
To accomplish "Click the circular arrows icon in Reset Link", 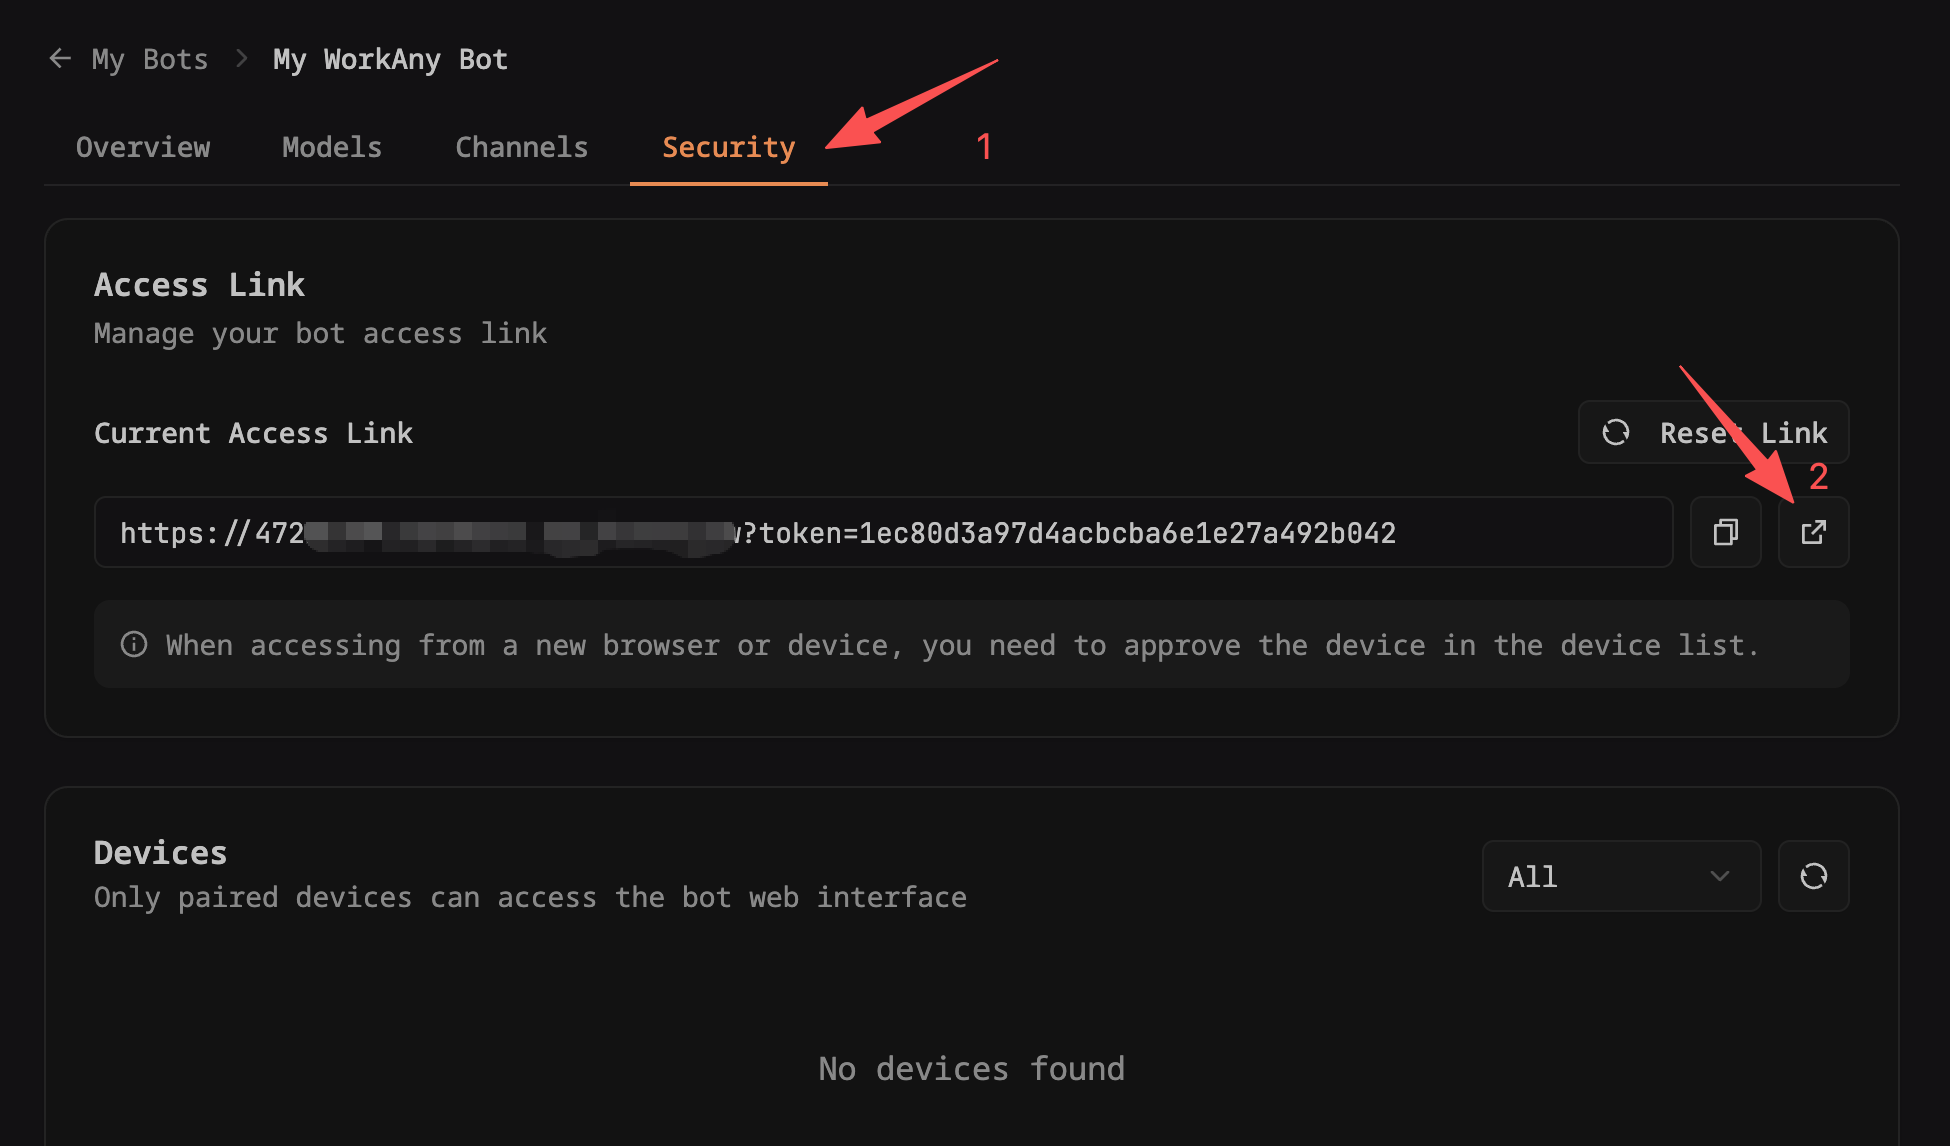I will (1616, 432).
